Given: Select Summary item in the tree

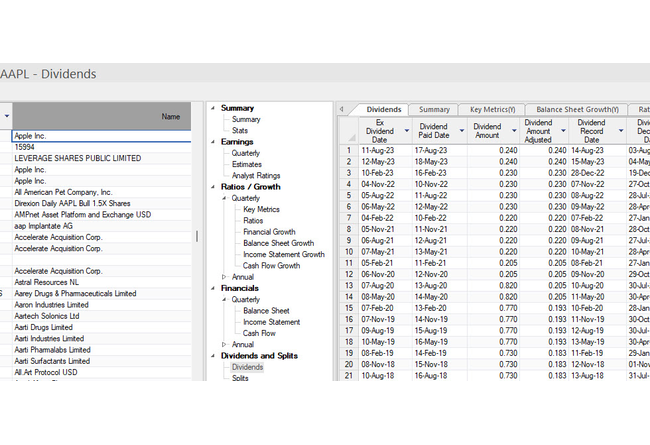Looking at the screenshot, I should (246, 119).
